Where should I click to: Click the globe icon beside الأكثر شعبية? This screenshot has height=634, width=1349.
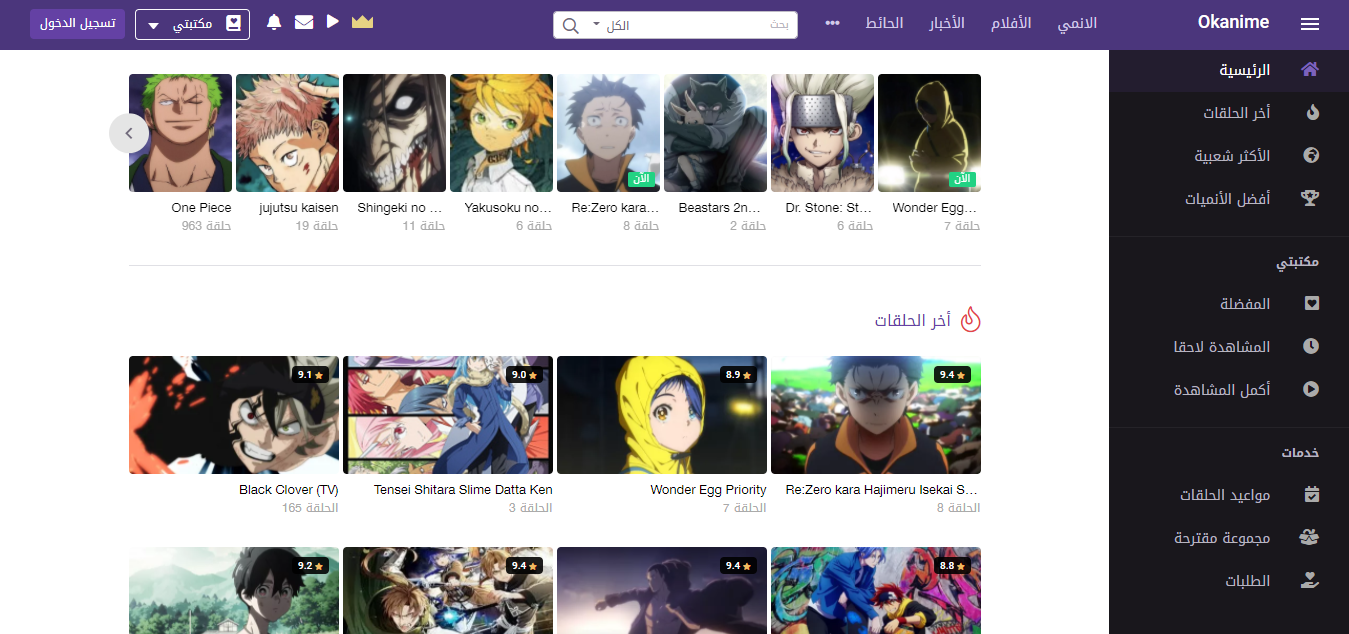click(x=1312, y=156)
